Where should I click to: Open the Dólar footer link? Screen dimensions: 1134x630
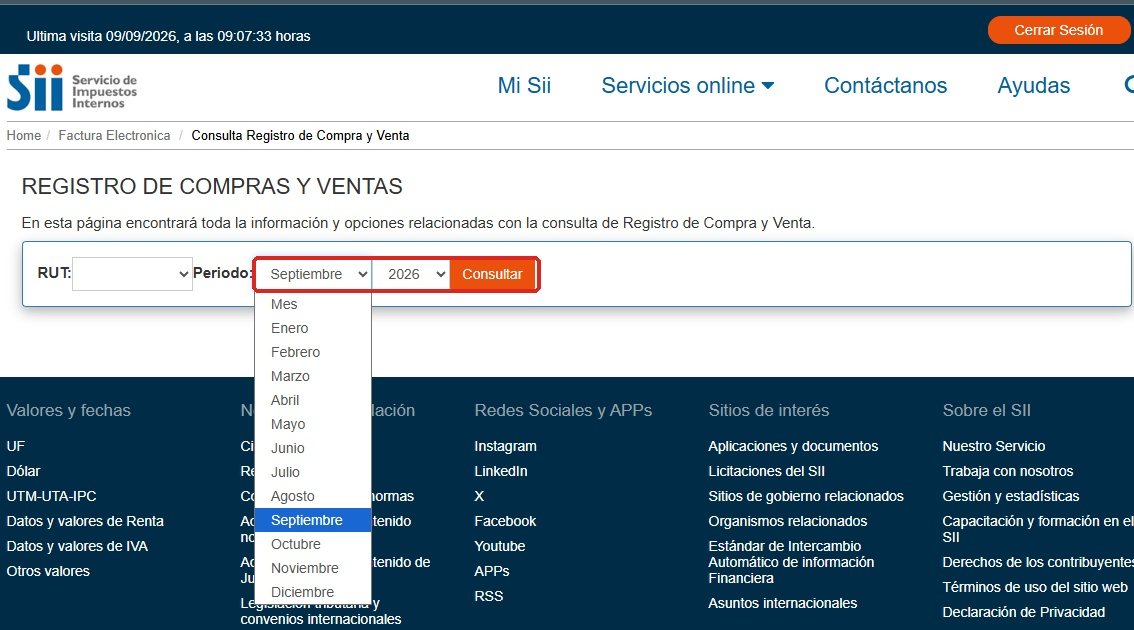pyautogui.click(x=23, y=471)
